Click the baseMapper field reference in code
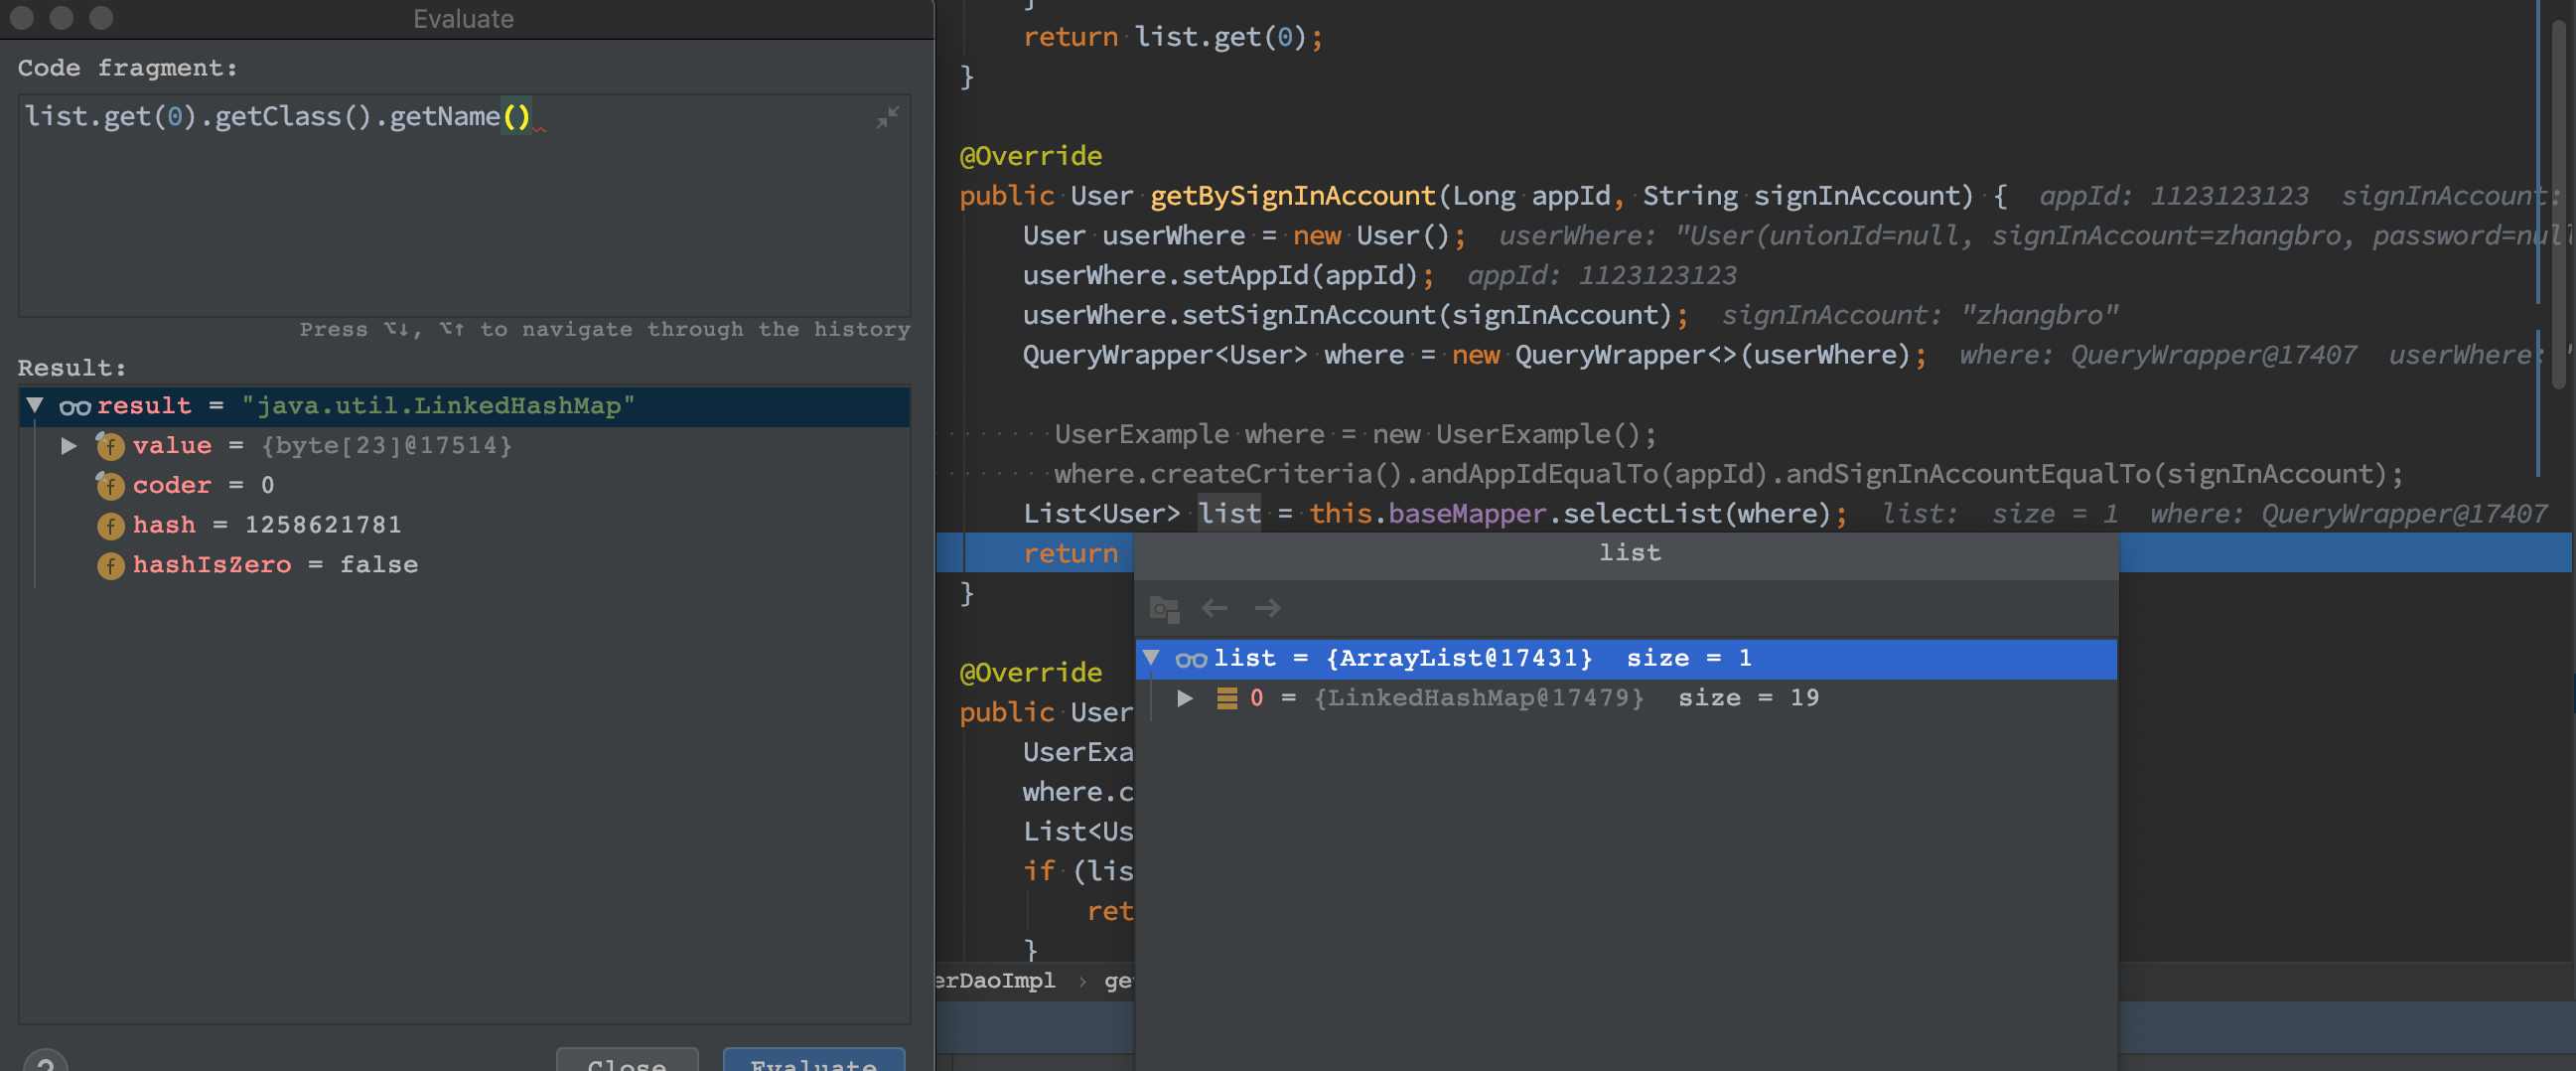This screenshot has width=2576, height=1071. click(x=1467, y=514)
